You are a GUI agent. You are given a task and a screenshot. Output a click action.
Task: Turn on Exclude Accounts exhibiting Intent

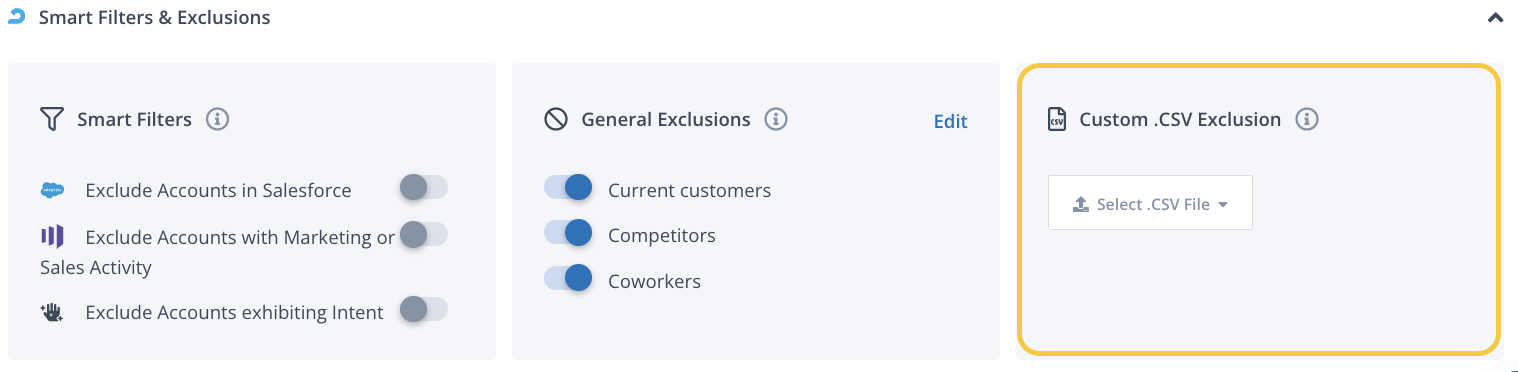pyautogui.click(x=423, y=310)
